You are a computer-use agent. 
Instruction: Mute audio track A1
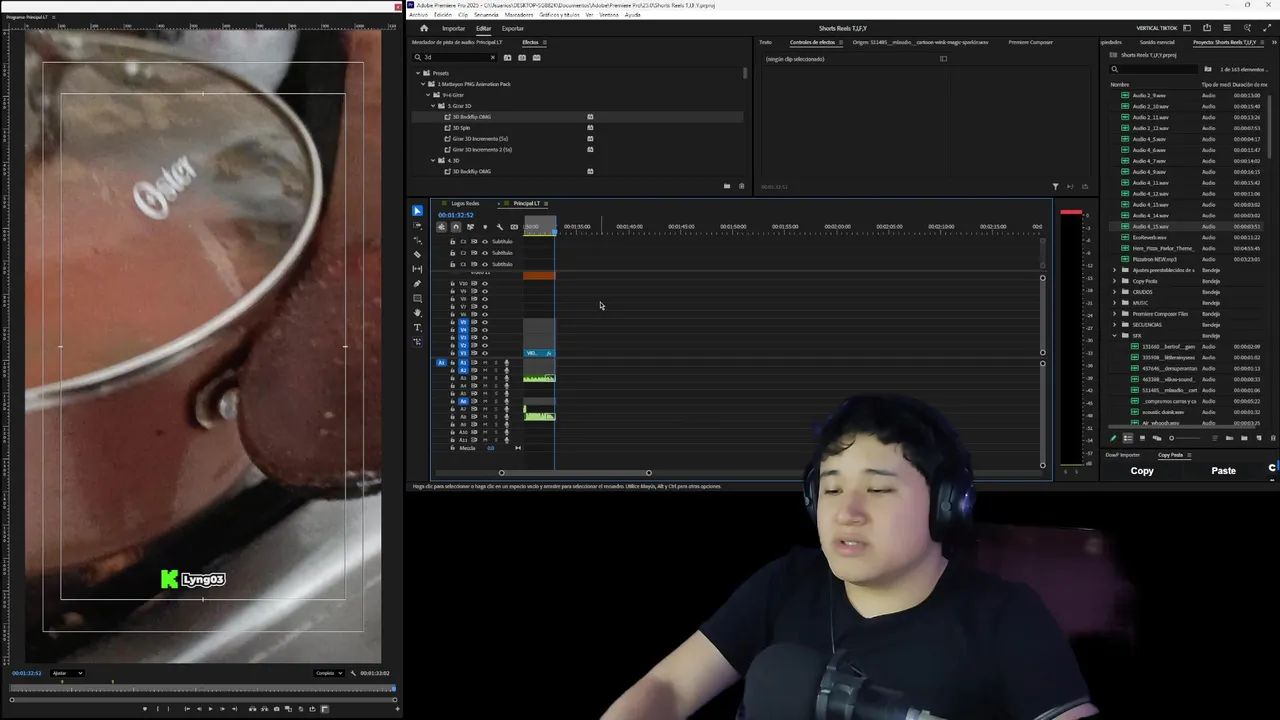(485, 362)
